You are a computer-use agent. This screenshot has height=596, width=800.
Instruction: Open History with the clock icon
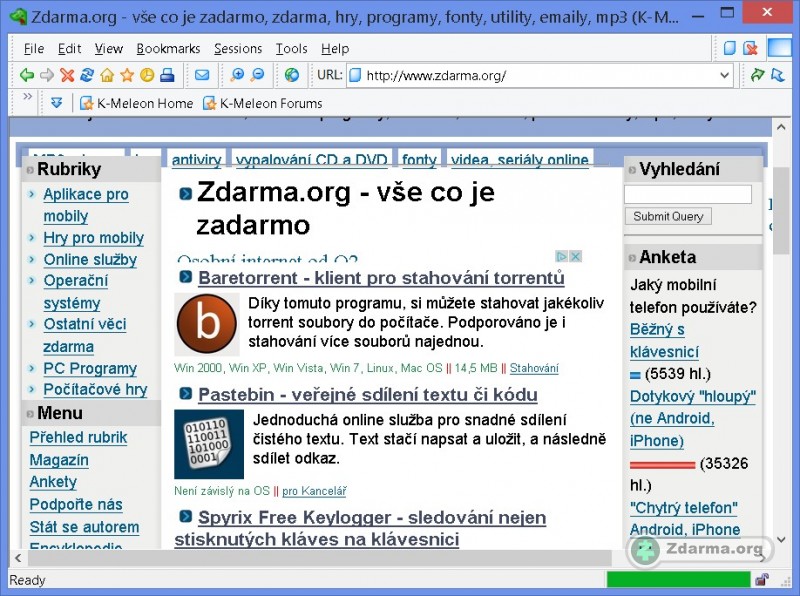[147, 76]
